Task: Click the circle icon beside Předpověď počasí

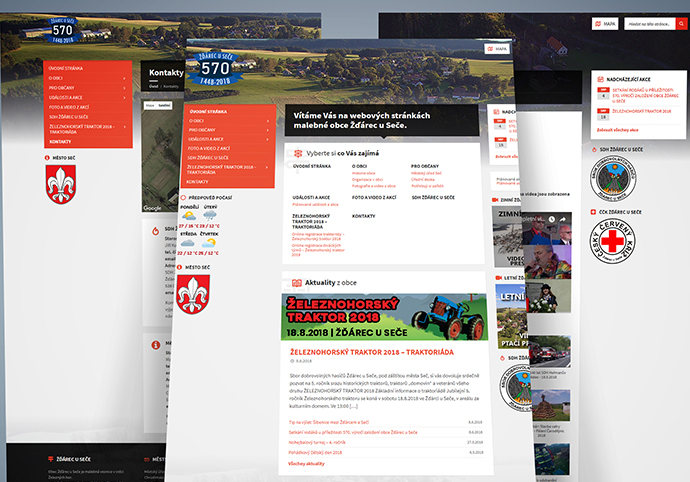Action: coord(184,198)
